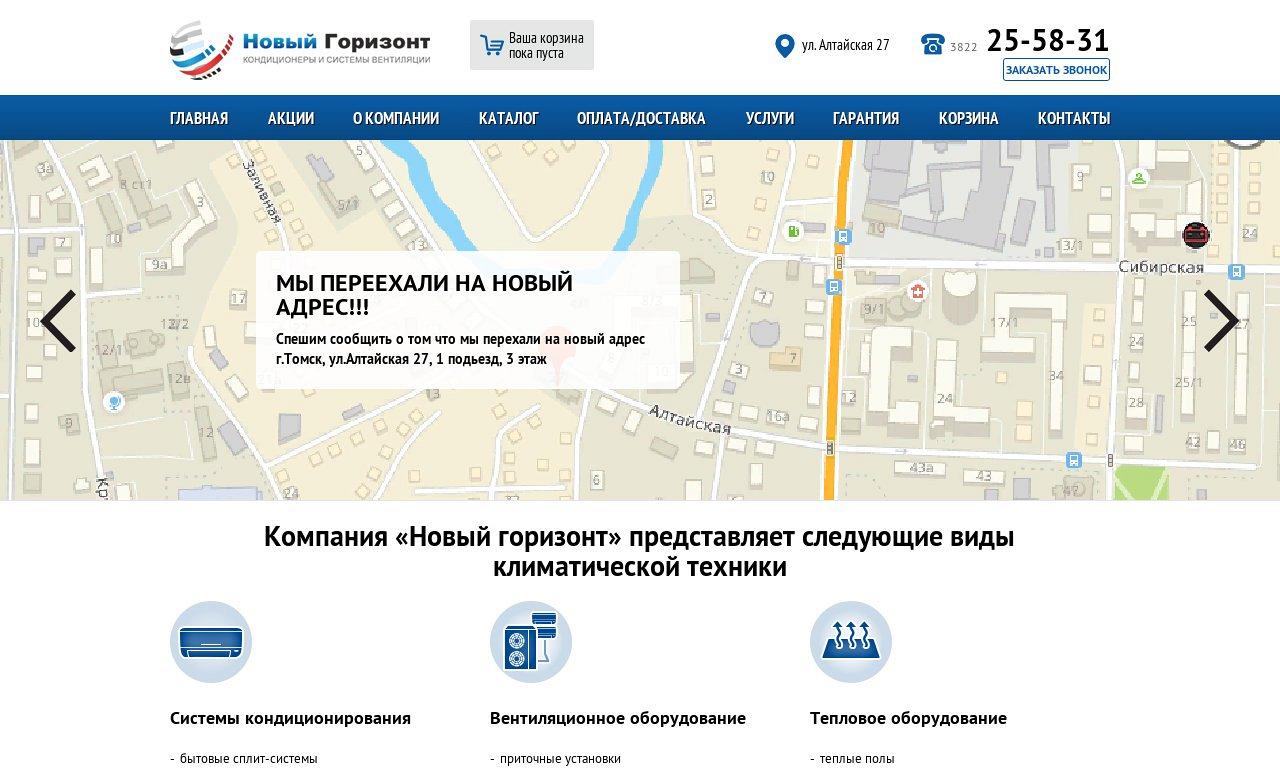This screenshot has height=768, width=1280.
Task: Select the air conditioner category icon
Action: pyautogui.click(x=211, y=642)
